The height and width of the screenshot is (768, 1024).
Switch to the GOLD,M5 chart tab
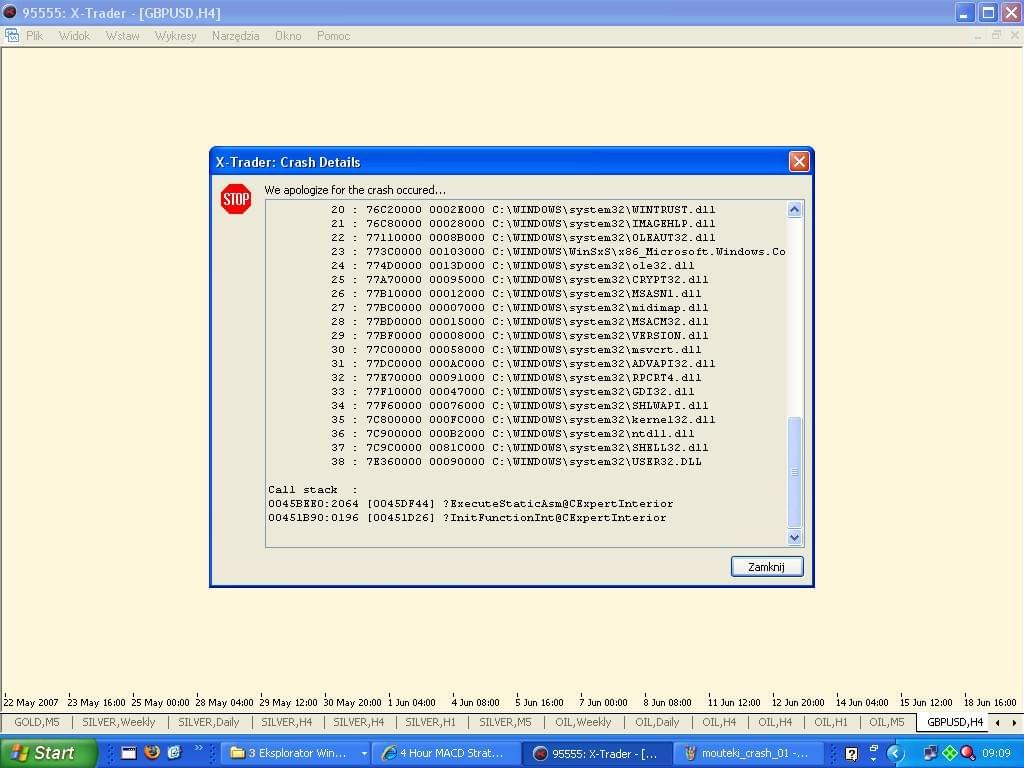pos(37,722)
